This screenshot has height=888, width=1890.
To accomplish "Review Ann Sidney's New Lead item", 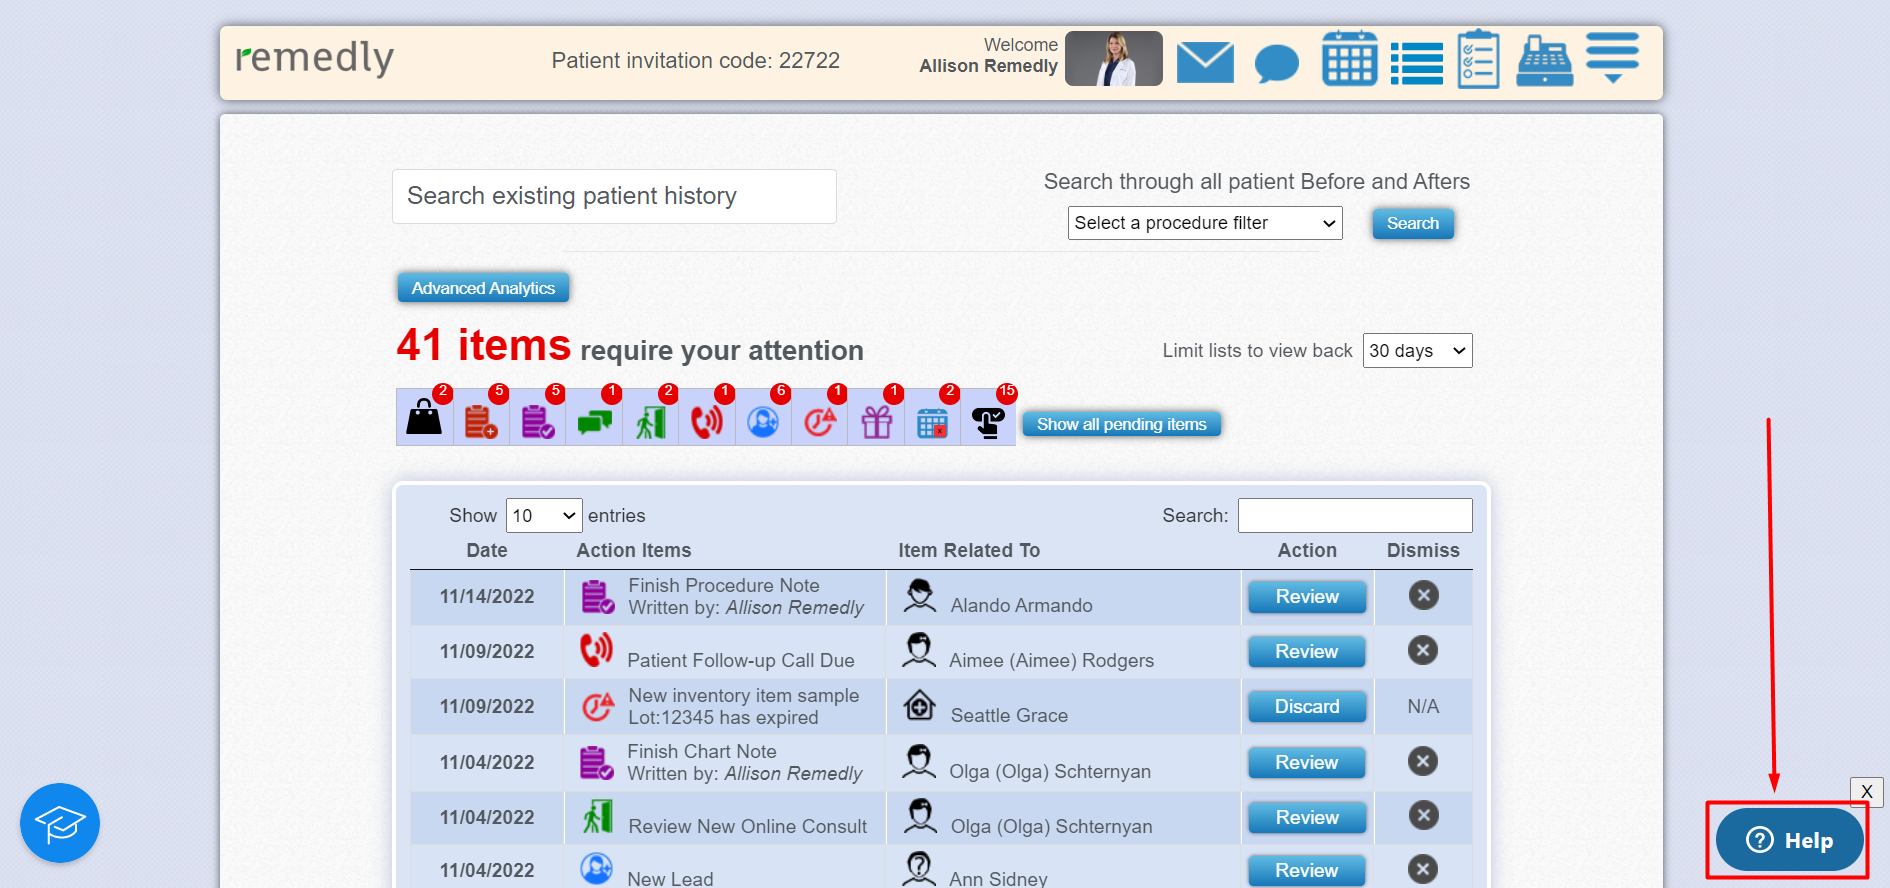I will (1307, 871).
